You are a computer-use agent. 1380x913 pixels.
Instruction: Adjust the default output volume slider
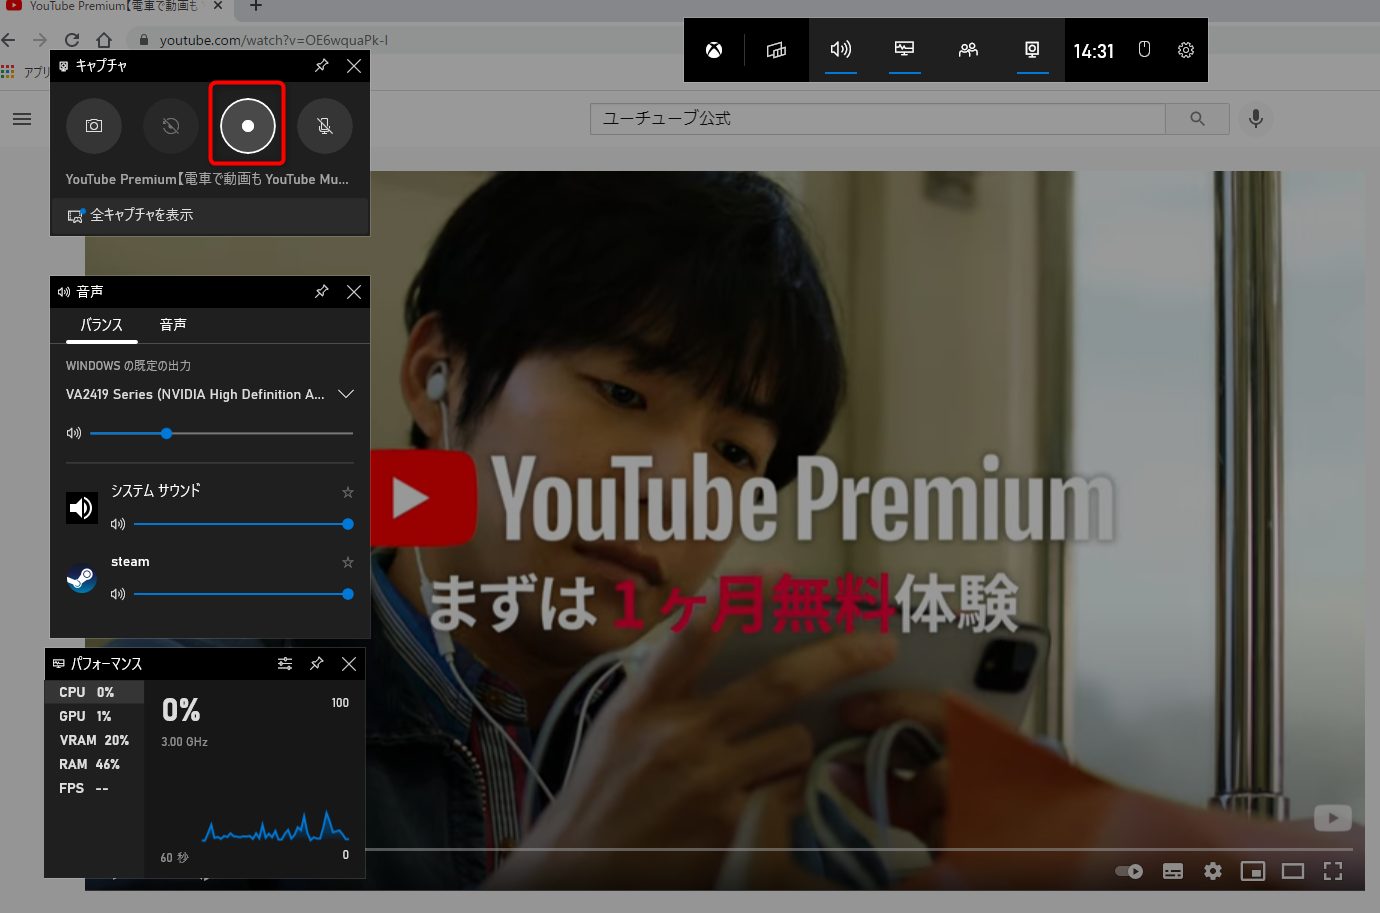click(x=222, y=433)
